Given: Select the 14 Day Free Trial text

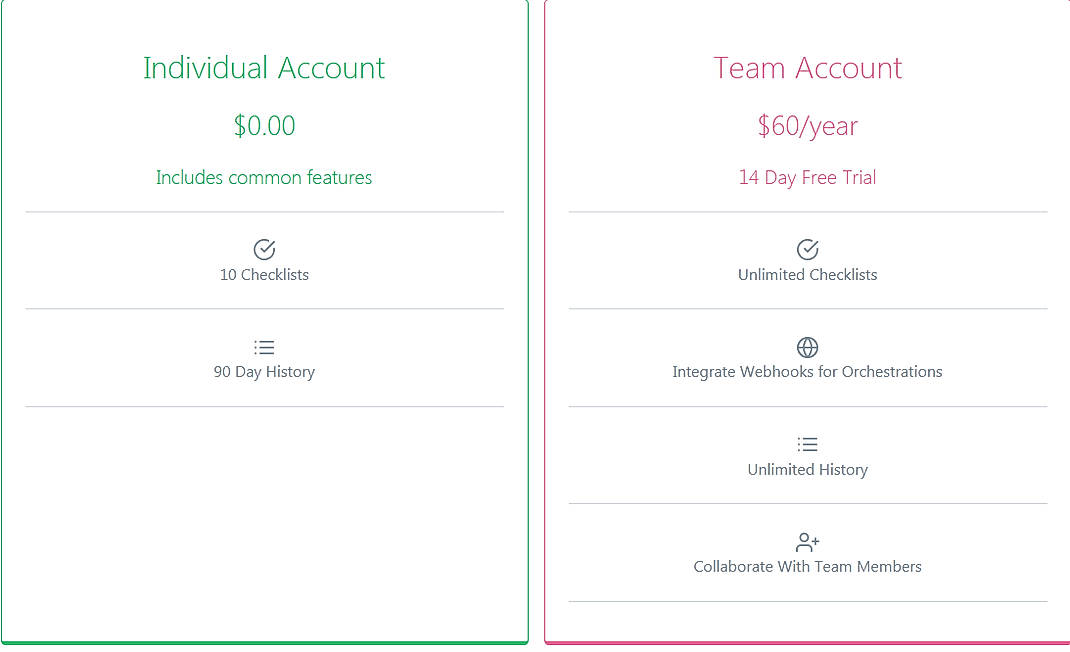Looking at the screenshot, I should (x=807, y=177).
